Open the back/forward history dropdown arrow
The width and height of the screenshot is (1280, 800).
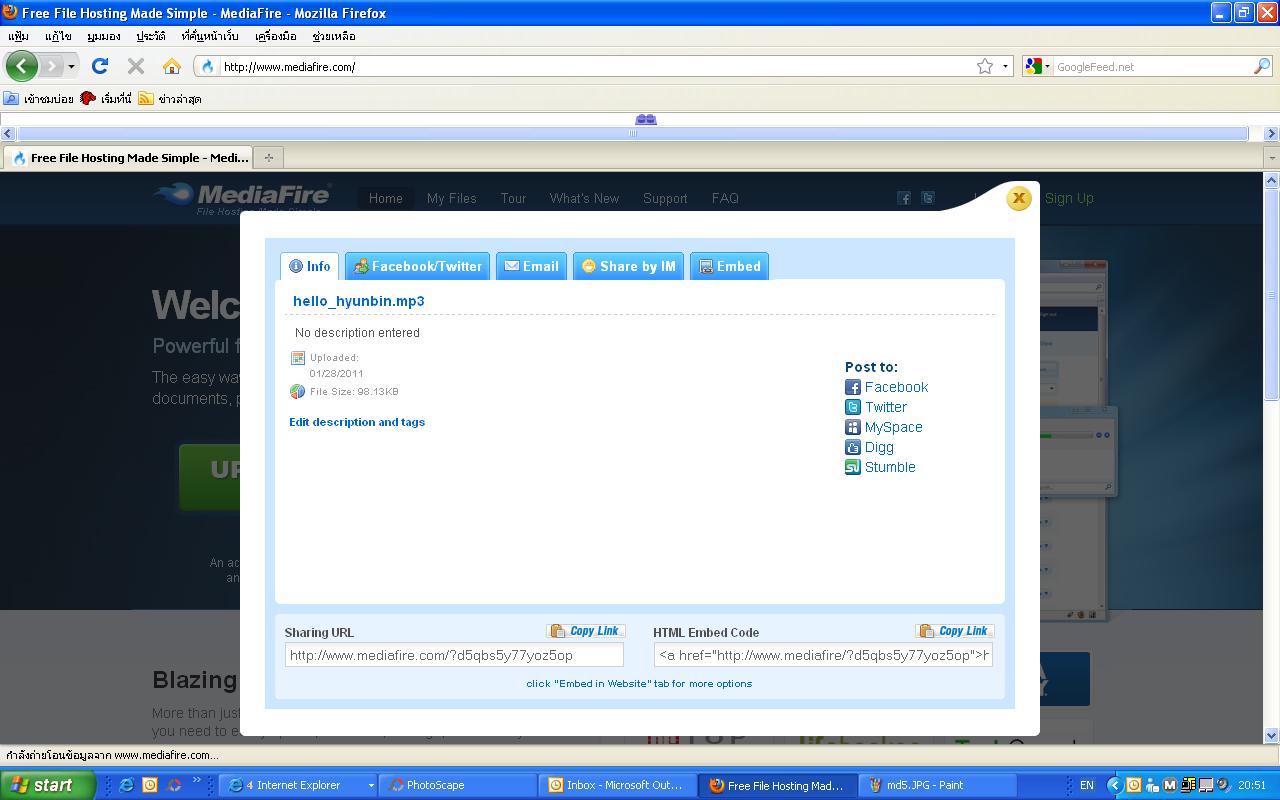tap(71, 66)
